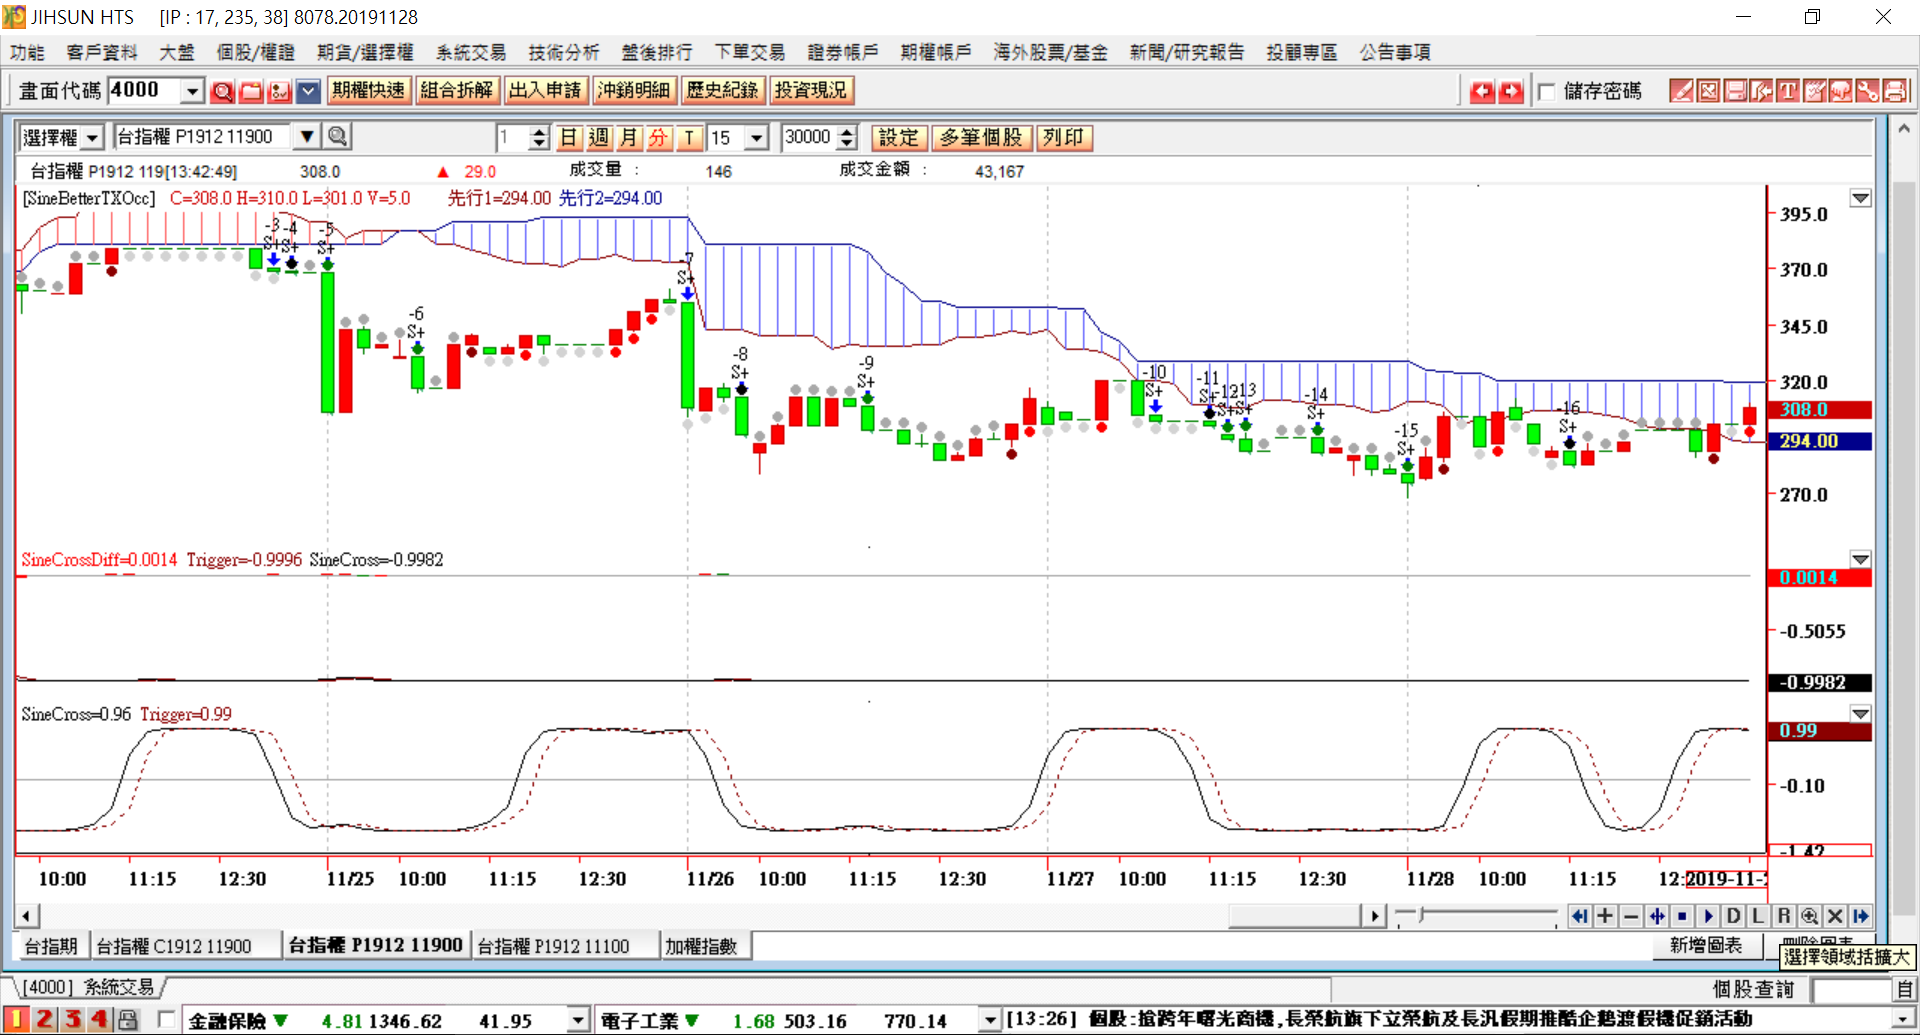Open the 技術分析 menu
The image size is (1920, 1035).
click(564, 52)
